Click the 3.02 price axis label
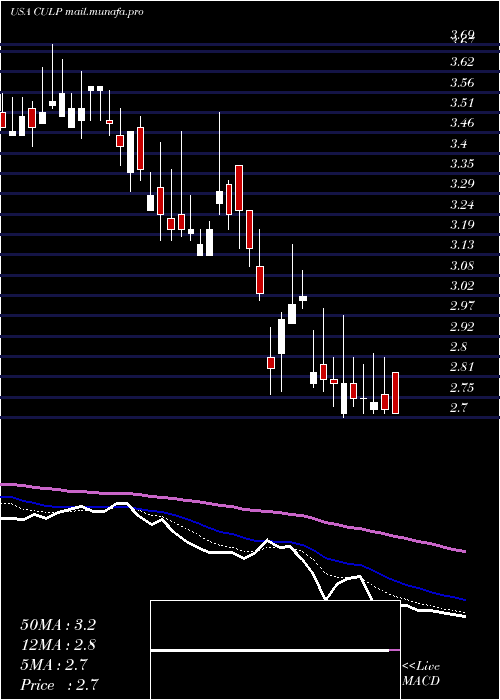Image resolution: width=500 pixels, height=700 pixels. click(x=462, y=285)
